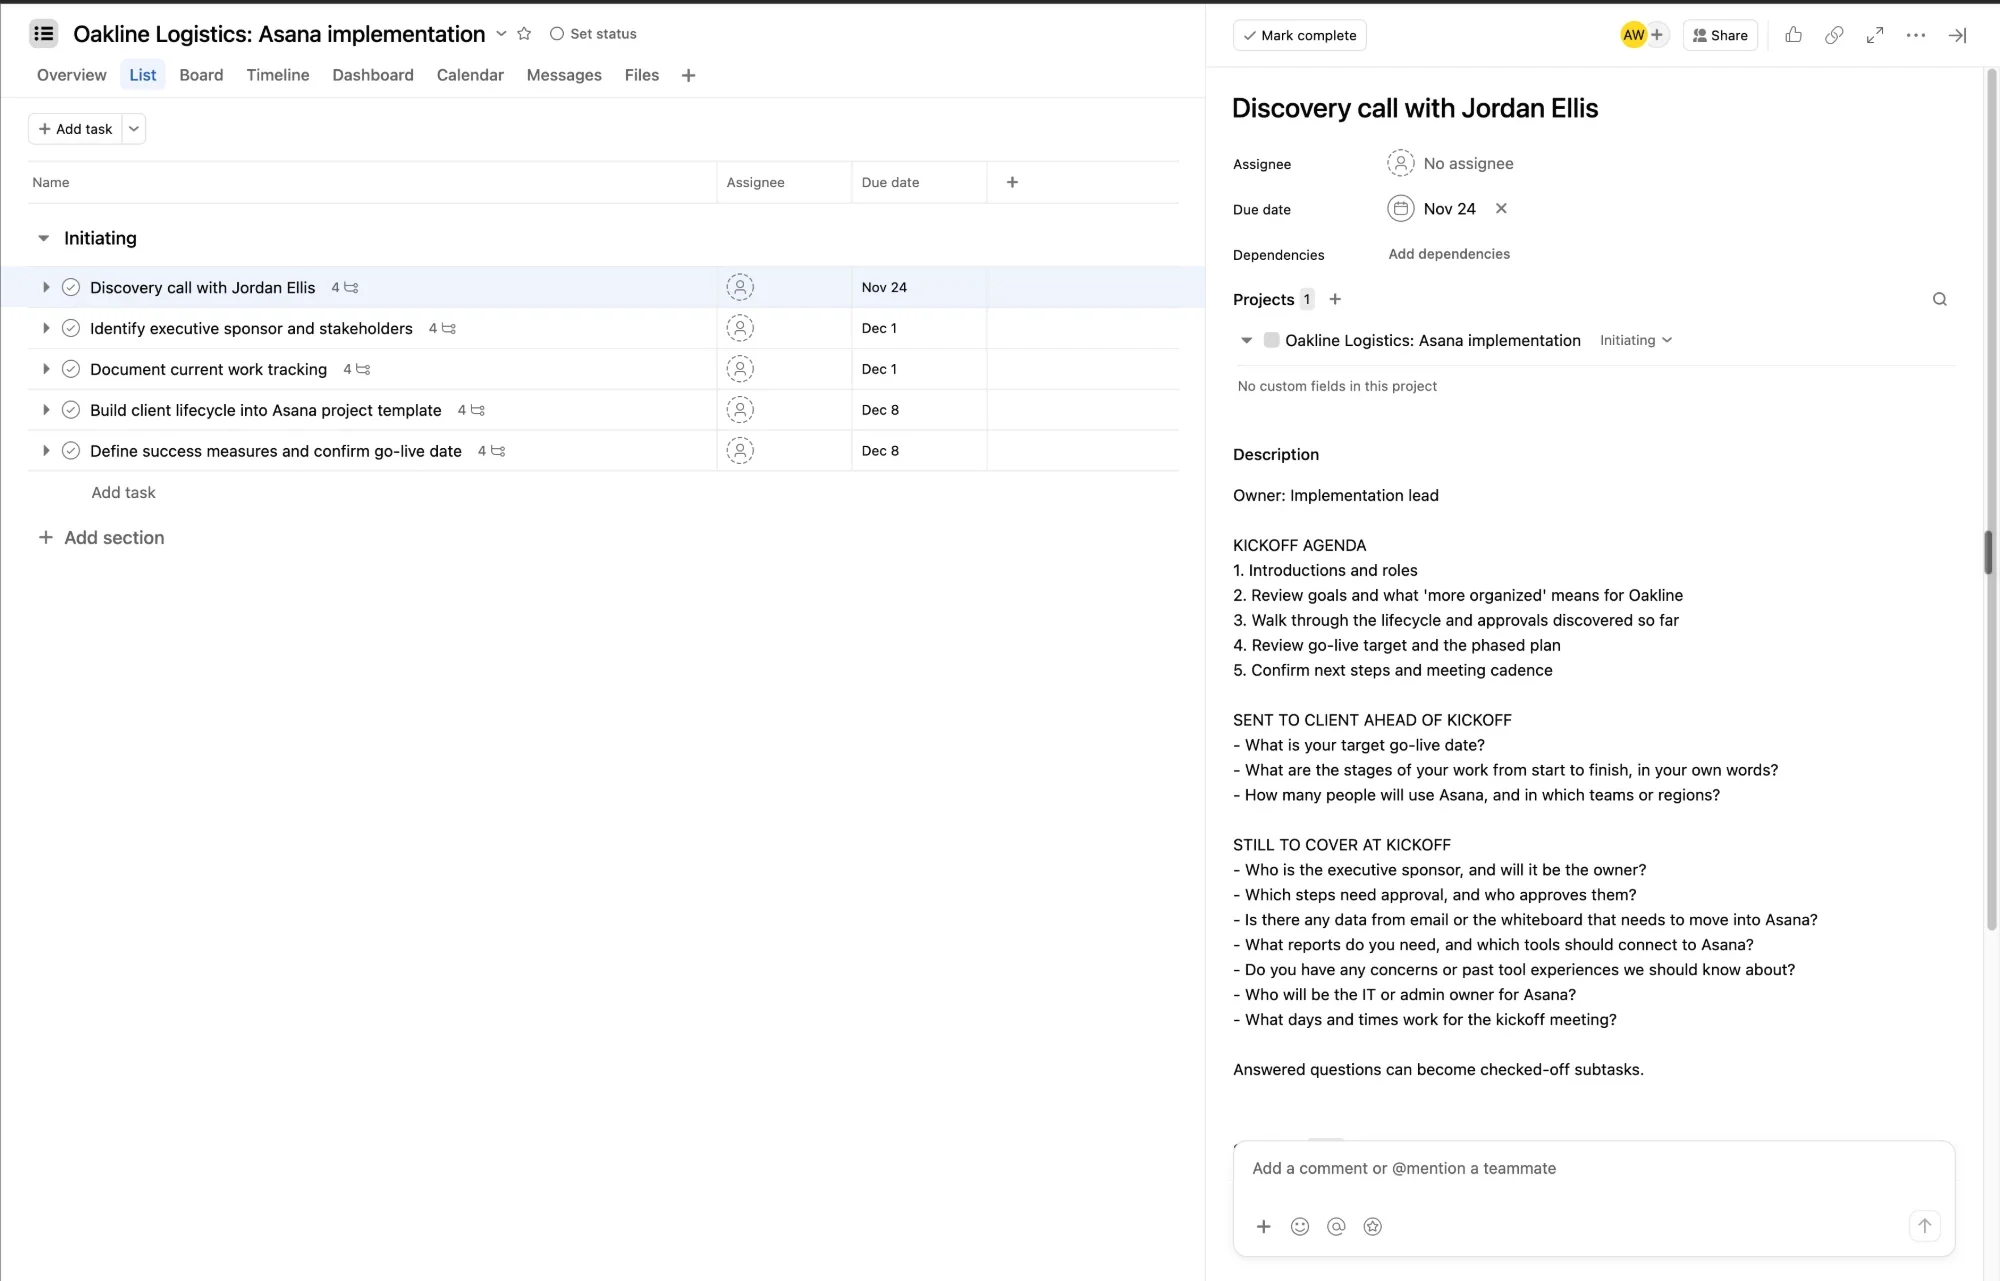Click Add dependencies link

1449,254
